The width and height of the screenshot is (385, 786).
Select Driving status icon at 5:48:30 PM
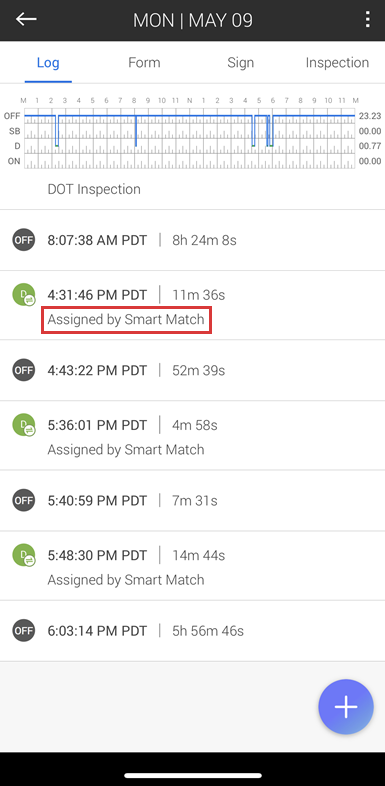24,555
